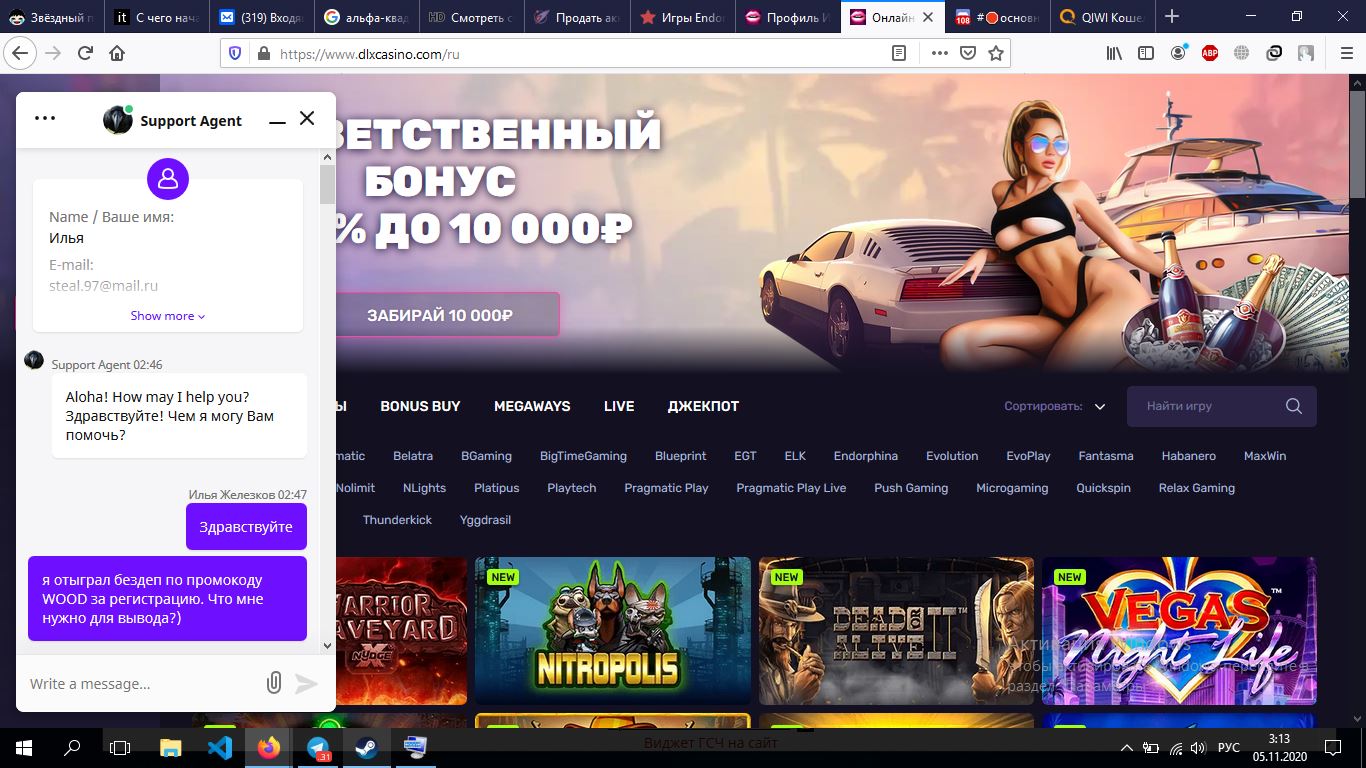This screenshot has height=768, width=1366.
Task: Click the volume icon in system tray
Action: [1196, 747]
